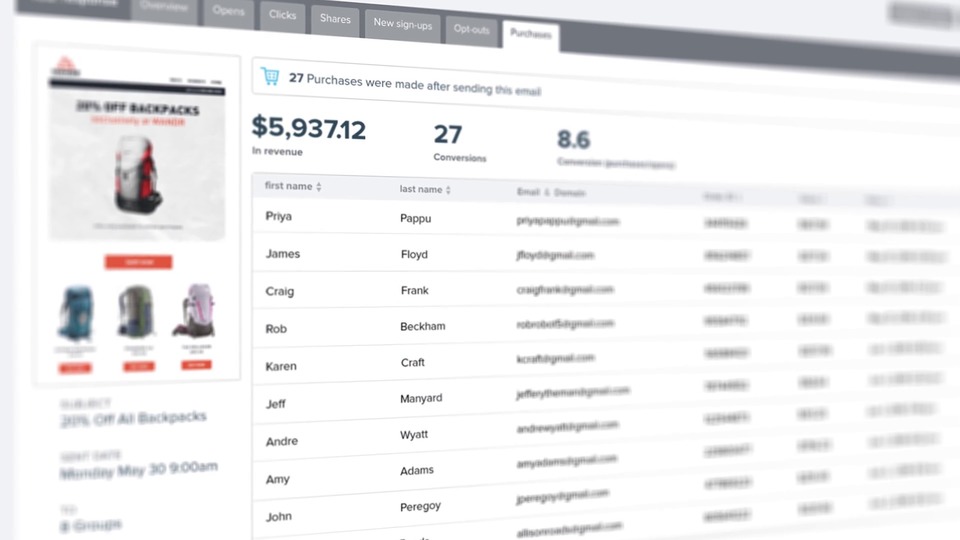Click the subject 20% Off All Backpacks

[x=133, y=419]
